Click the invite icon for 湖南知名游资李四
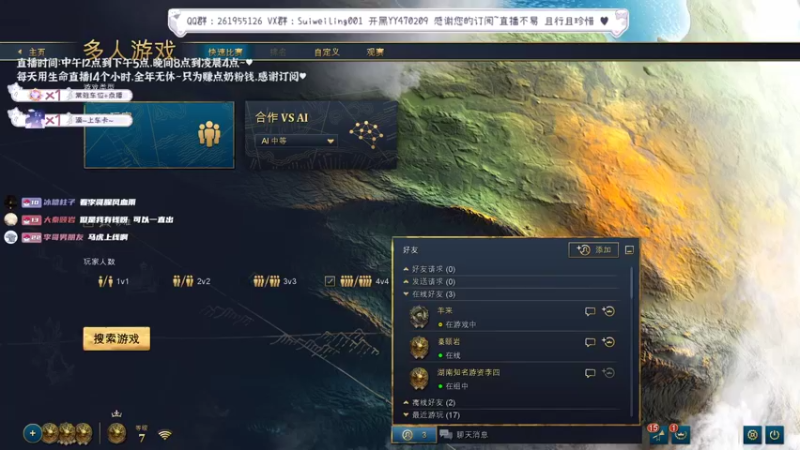This screenshot has height=450, width=800. pos(608,373)
